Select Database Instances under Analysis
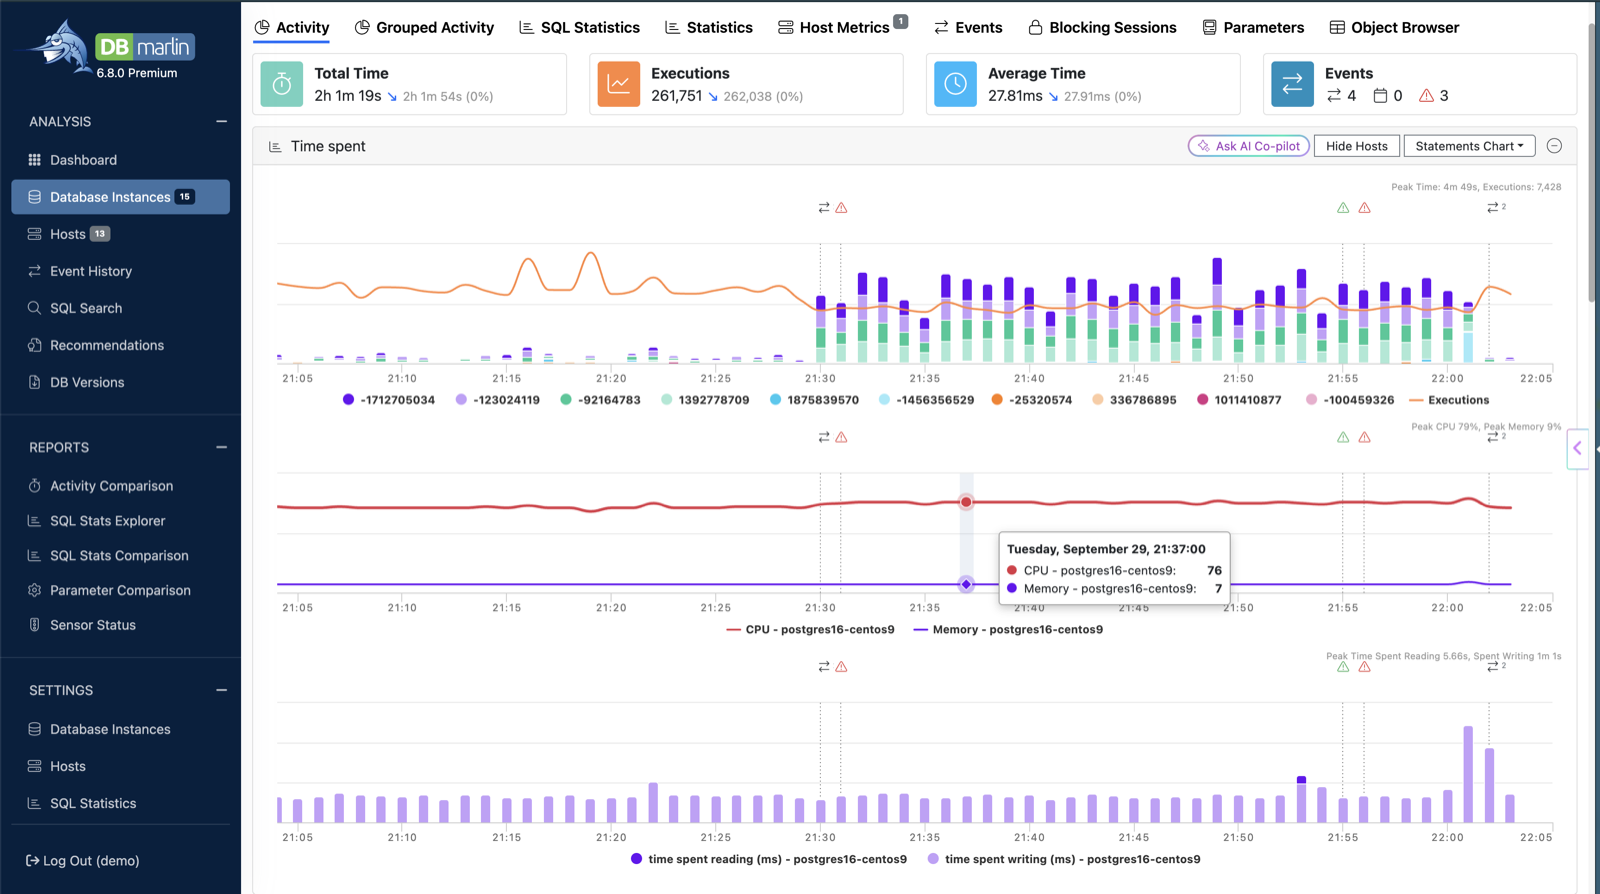The width and height of the screenshot is (1600, 894). [120, 197]
